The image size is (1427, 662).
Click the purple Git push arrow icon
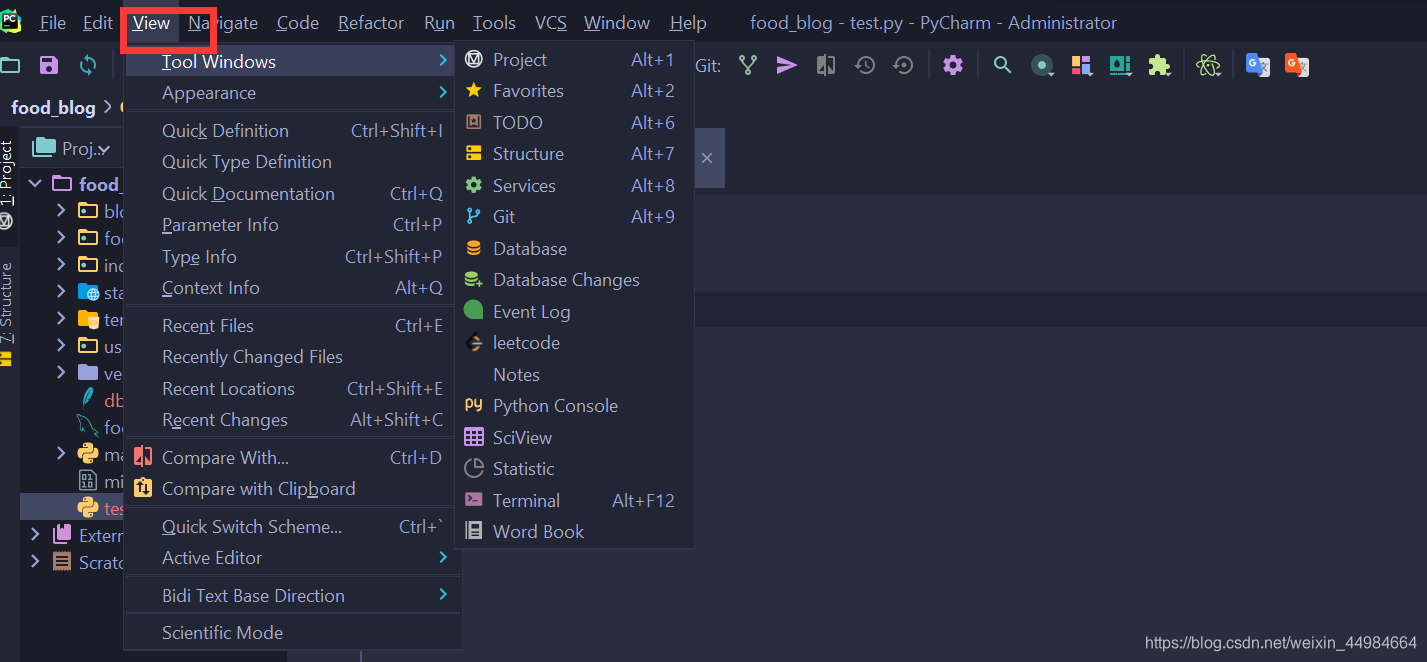coord(787,65)
